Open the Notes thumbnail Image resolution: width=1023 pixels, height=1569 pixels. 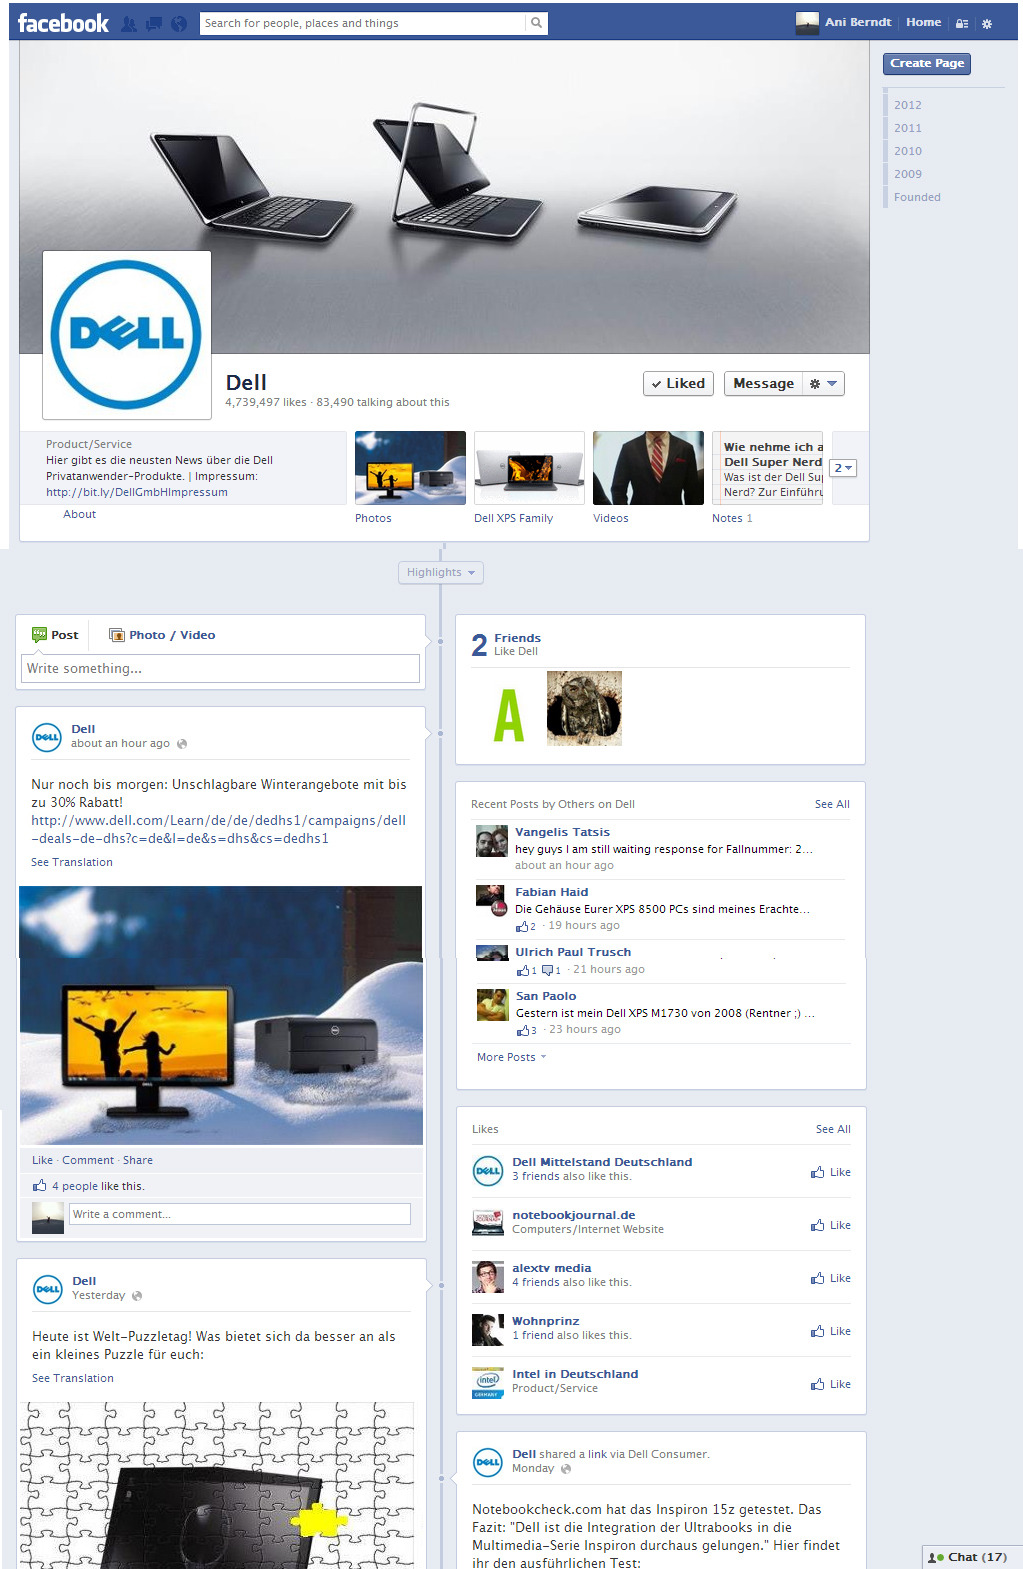tap(767, 468)
